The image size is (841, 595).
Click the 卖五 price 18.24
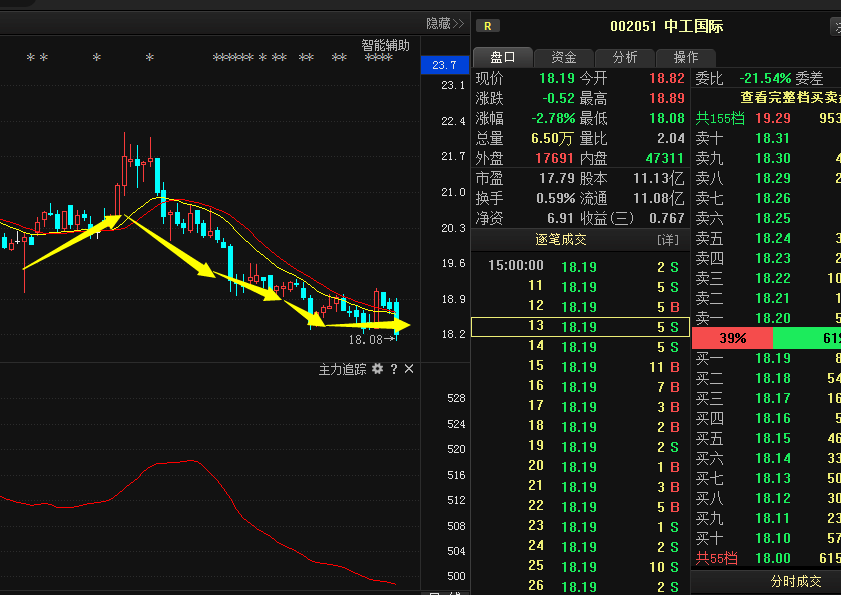point(772,238)
